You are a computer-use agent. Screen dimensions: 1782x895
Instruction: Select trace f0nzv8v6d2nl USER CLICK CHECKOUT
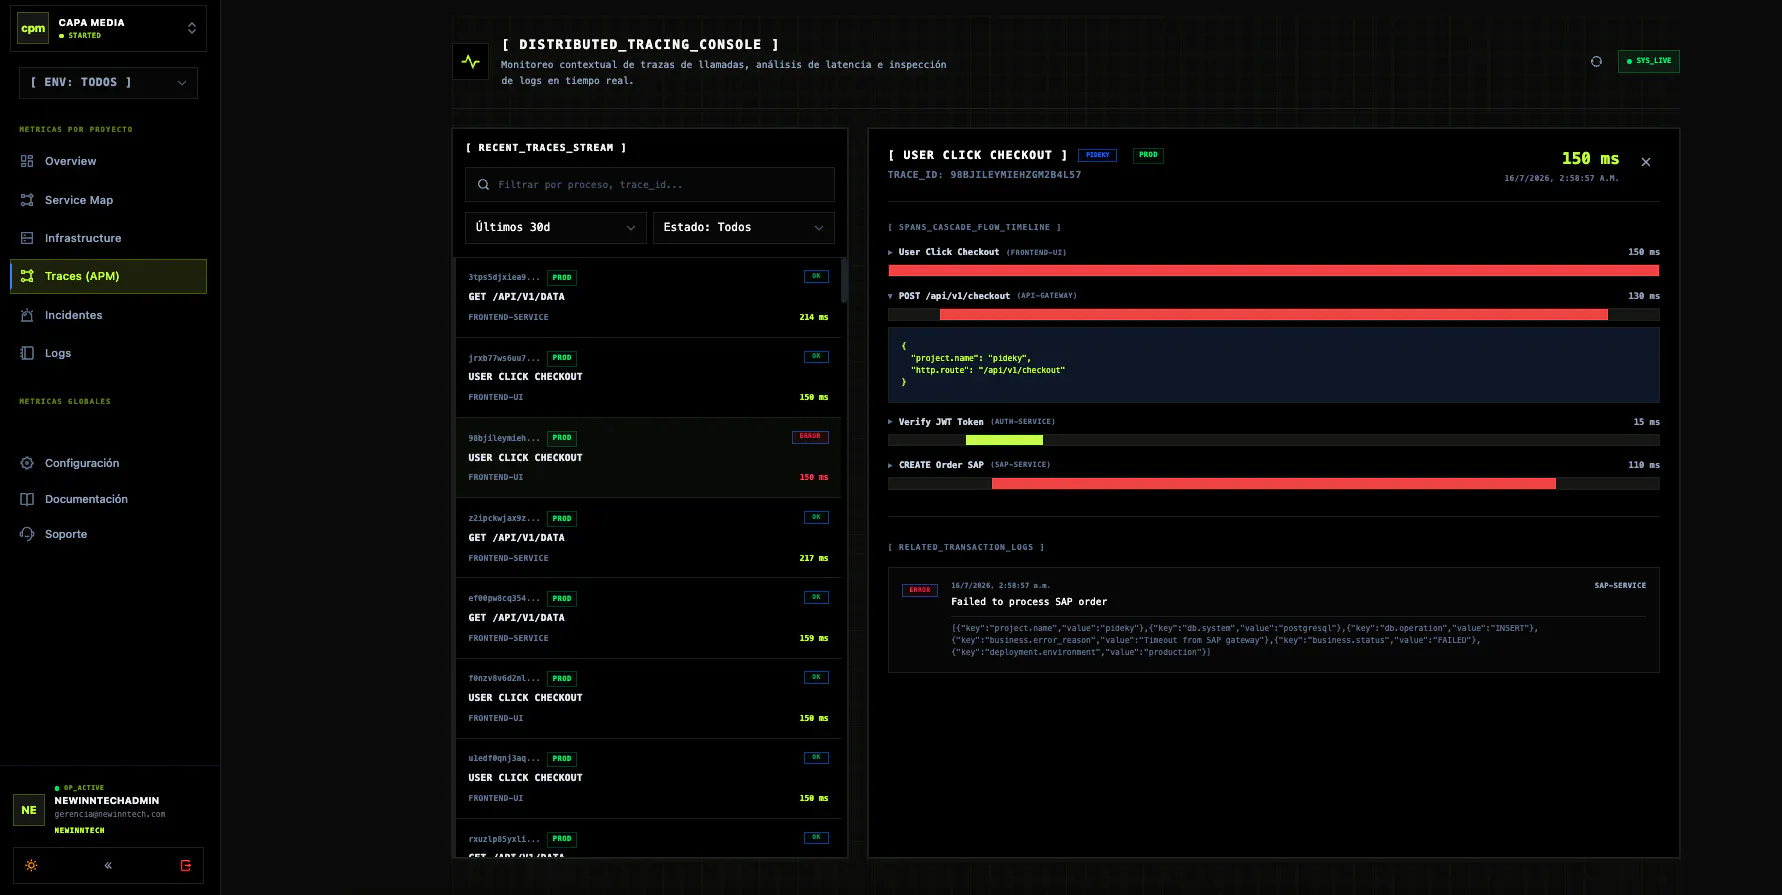pos(648,698)
